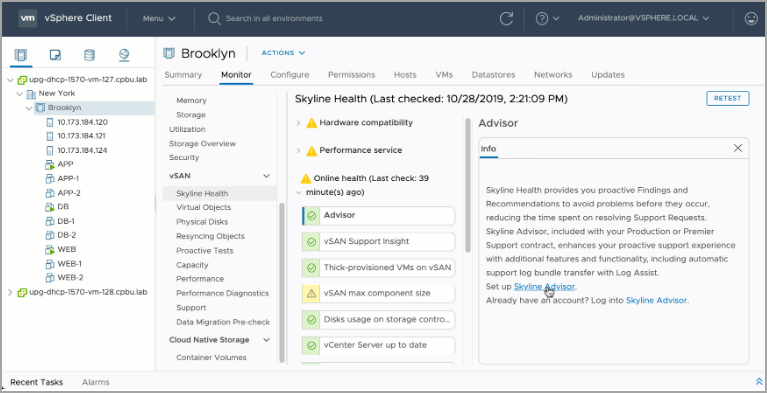The height and width of the screenshot is (393, 767).
Task: Open the help question mark icon
Action: [x=541, y=19]
